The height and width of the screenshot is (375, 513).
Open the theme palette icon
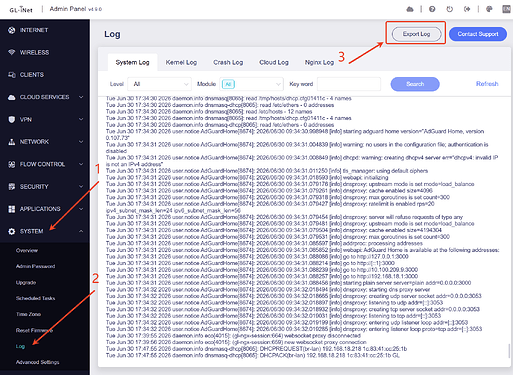pyautogui.click(x=489, y=9)
